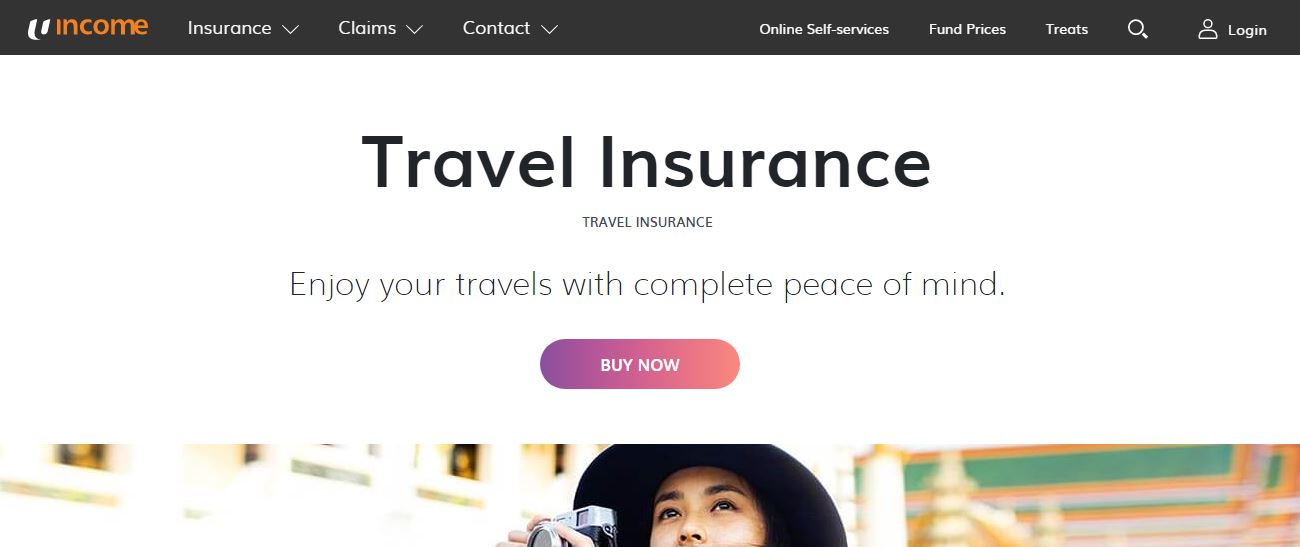Click the peace of mind tagline text
This screenshot has width=1300, height=547.
[x=647, y=285]
